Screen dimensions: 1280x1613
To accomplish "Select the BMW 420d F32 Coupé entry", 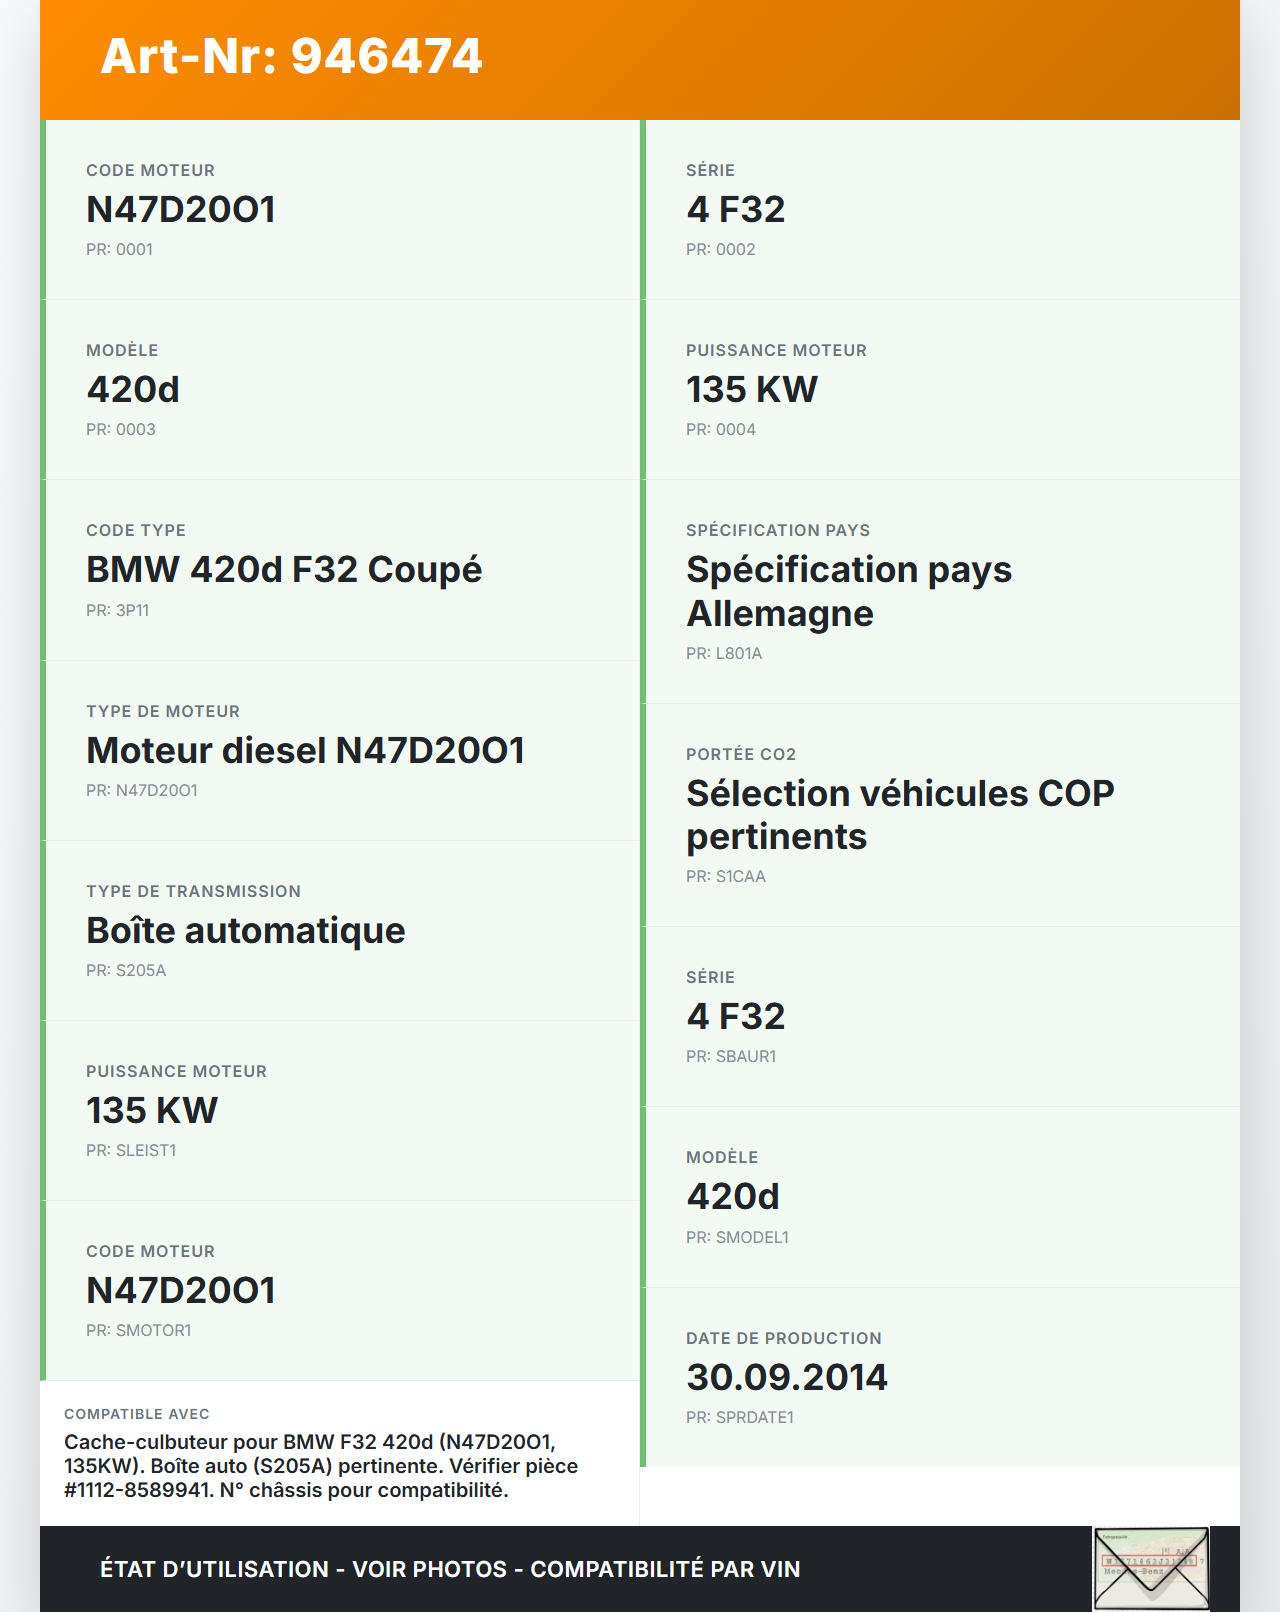I will point(284,570).
